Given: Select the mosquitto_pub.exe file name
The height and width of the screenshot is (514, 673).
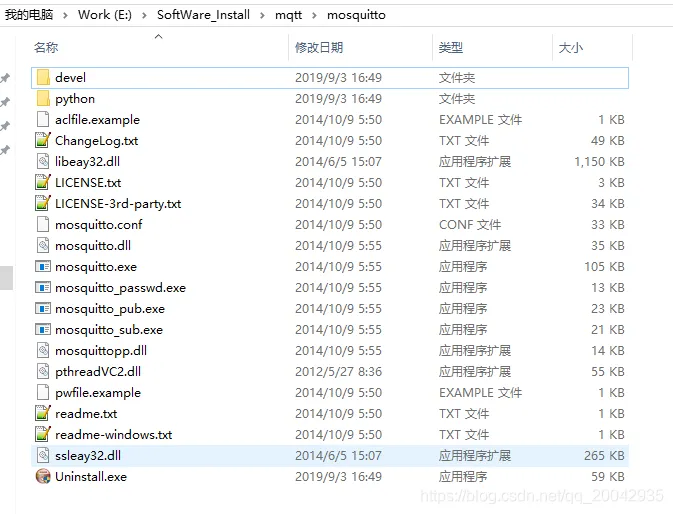Looking at the screenshot, I should 110,309.
